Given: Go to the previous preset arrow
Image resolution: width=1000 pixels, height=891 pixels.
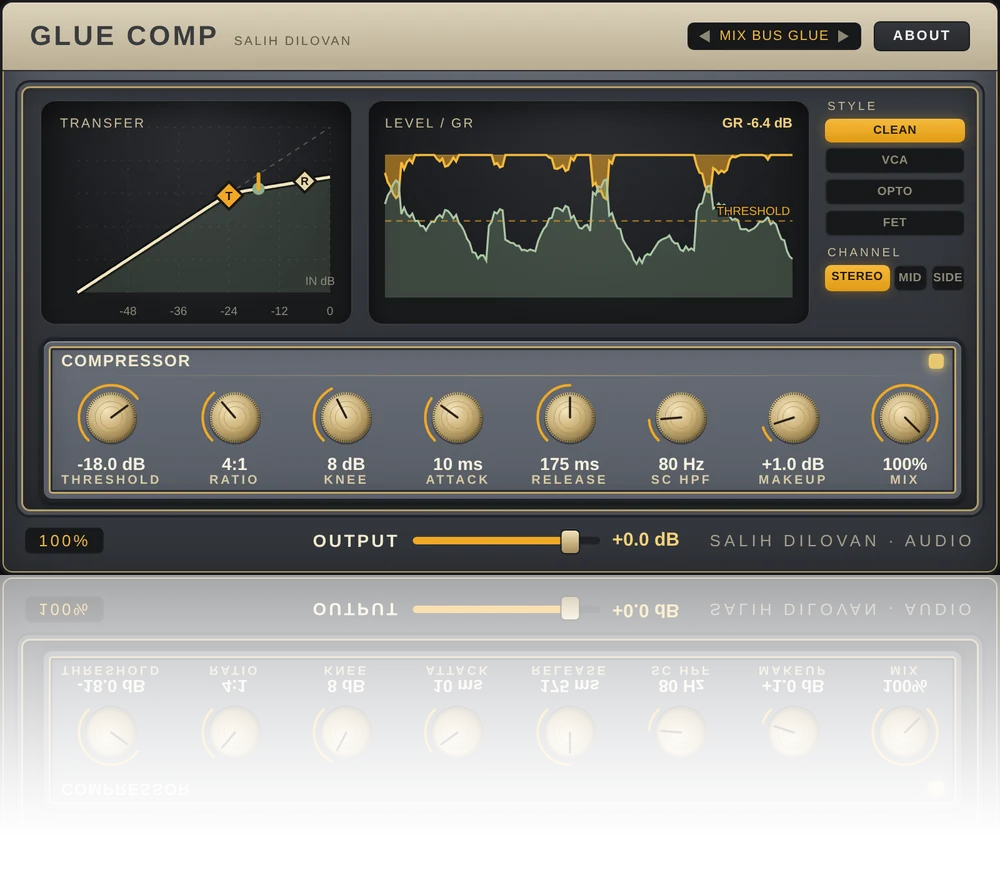Looking at the screenshot, I should (704, 36).
